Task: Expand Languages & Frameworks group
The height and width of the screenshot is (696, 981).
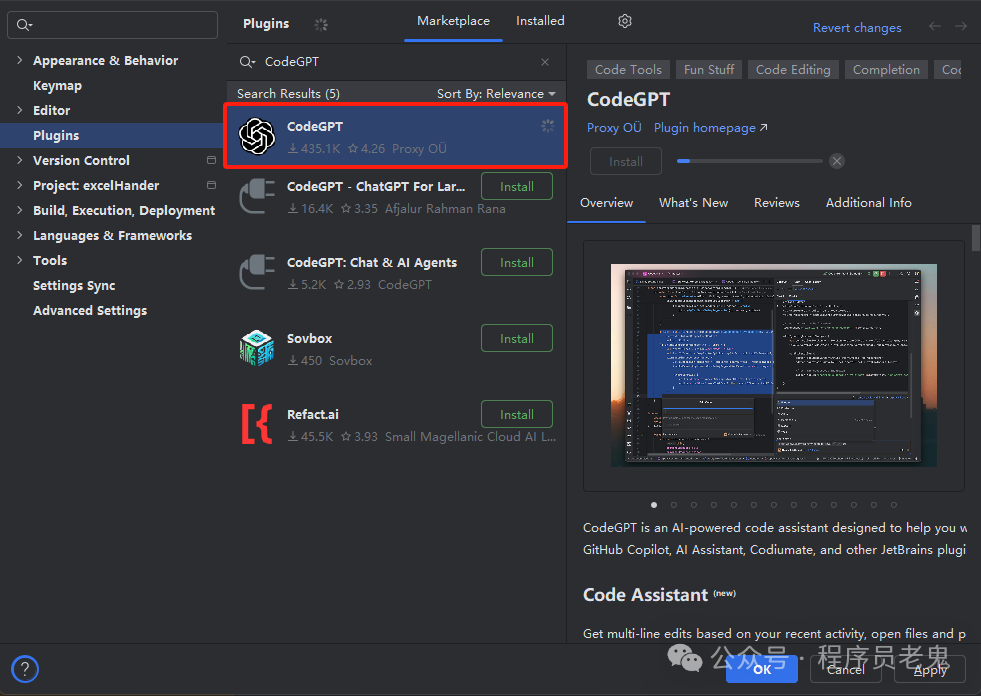Action: point(19,235)
